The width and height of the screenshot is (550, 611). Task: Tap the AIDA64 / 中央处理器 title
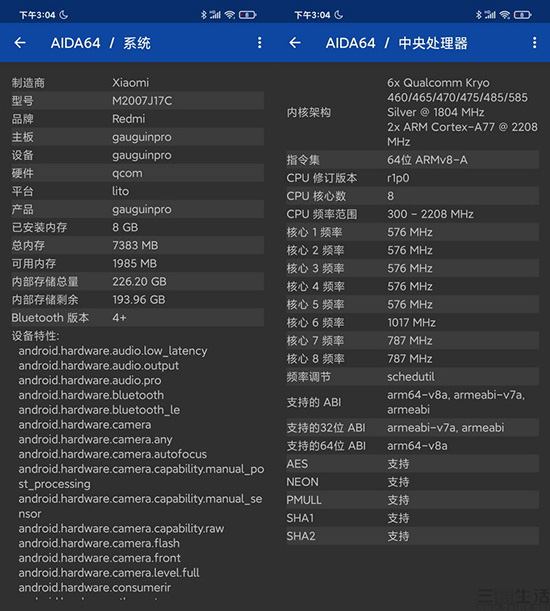click(396, 43)
